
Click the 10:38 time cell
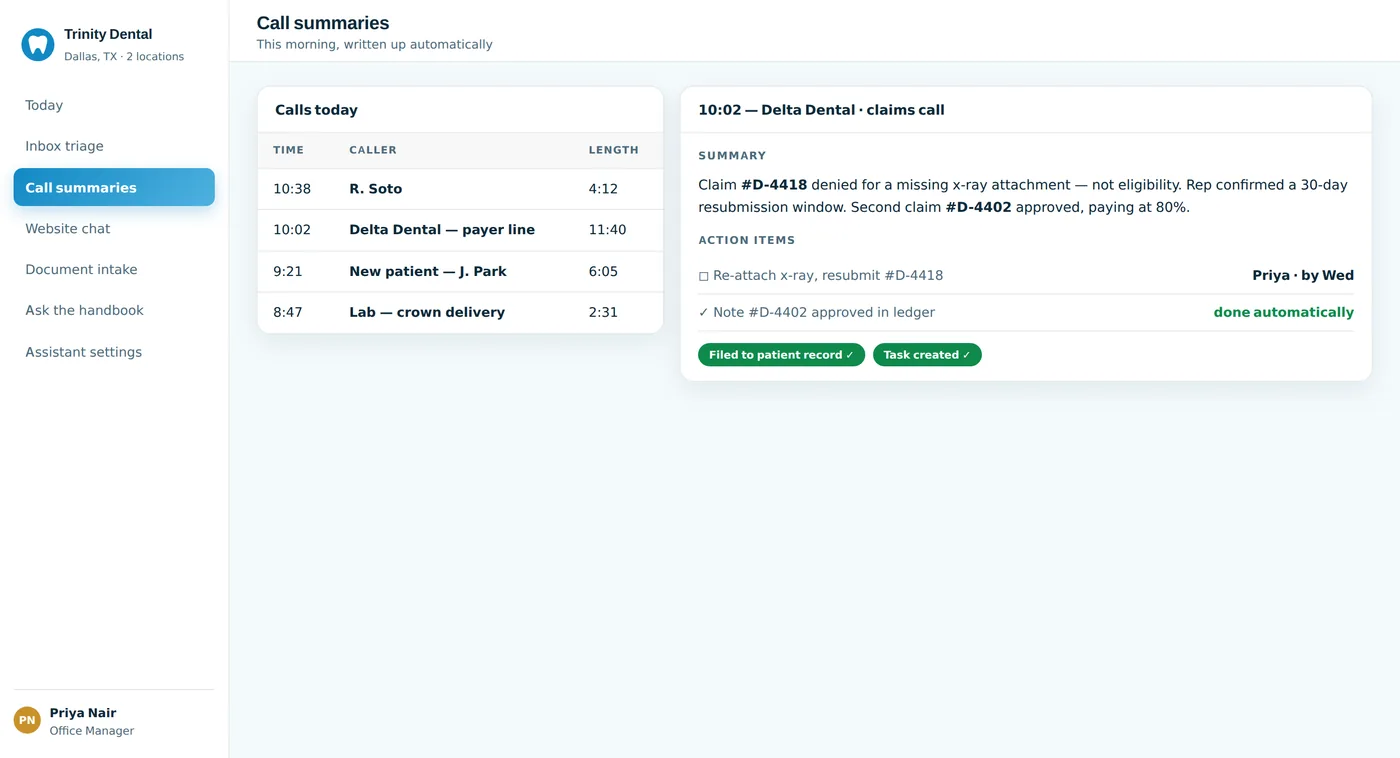[x=292, y=189]
